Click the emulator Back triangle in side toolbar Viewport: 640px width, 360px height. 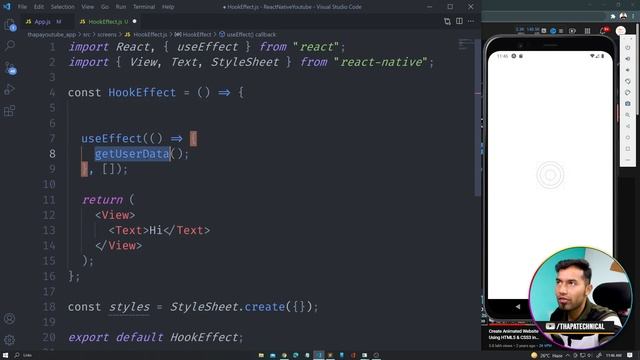pyautogui.click(x=628, y=126)
